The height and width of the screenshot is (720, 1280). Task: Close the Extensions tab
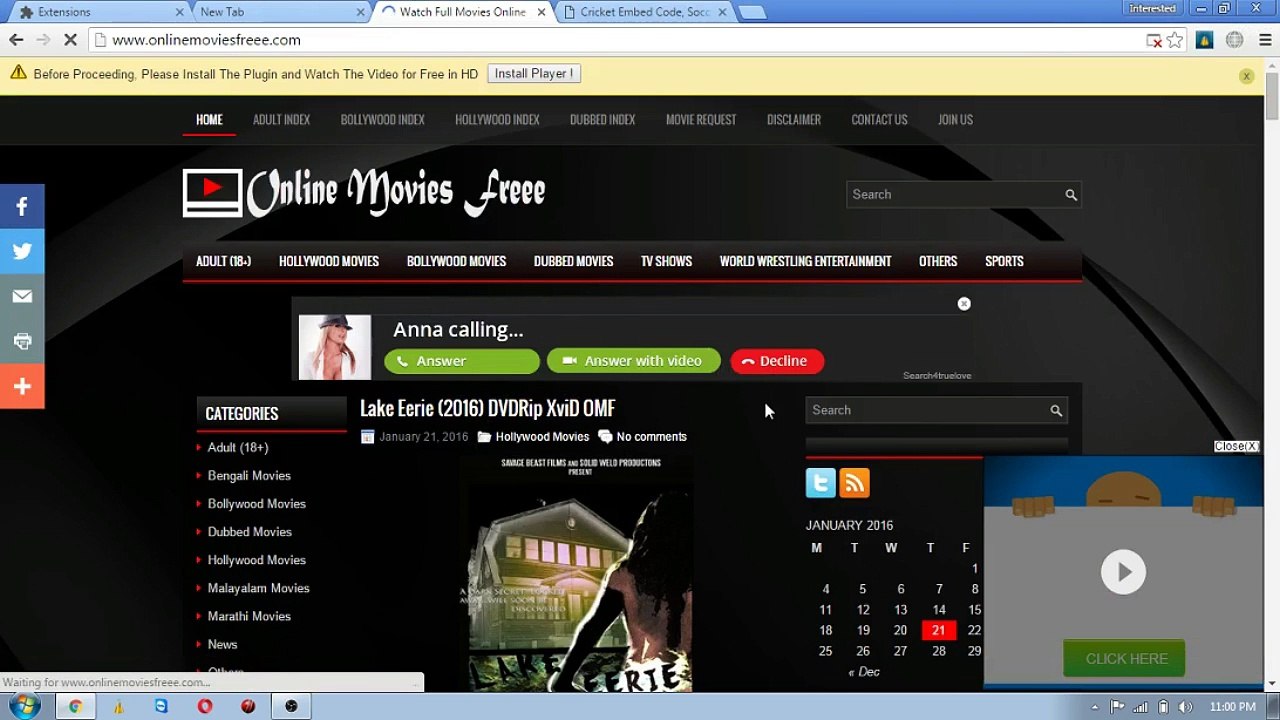(x=180, y=12)
